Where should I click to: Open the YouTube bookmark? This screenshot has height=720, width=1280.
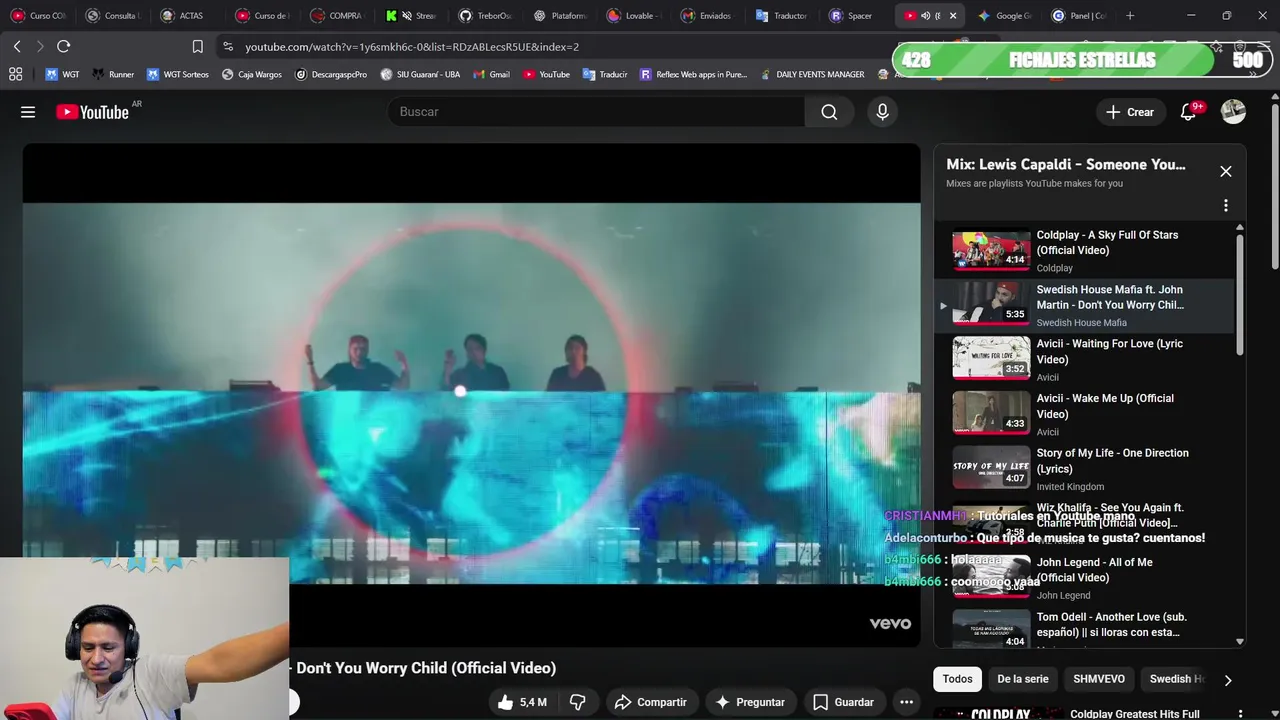546,74
